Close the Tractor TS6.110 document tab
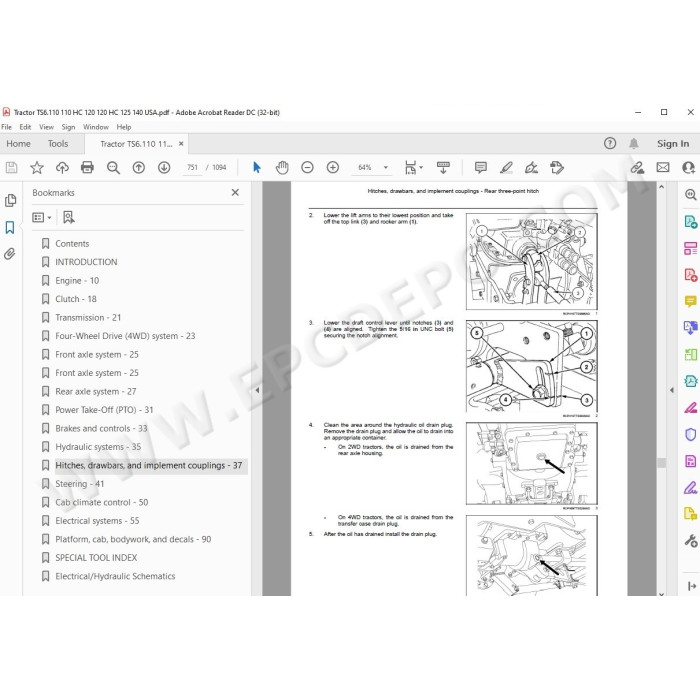700x700 pixels. (181, 144)
